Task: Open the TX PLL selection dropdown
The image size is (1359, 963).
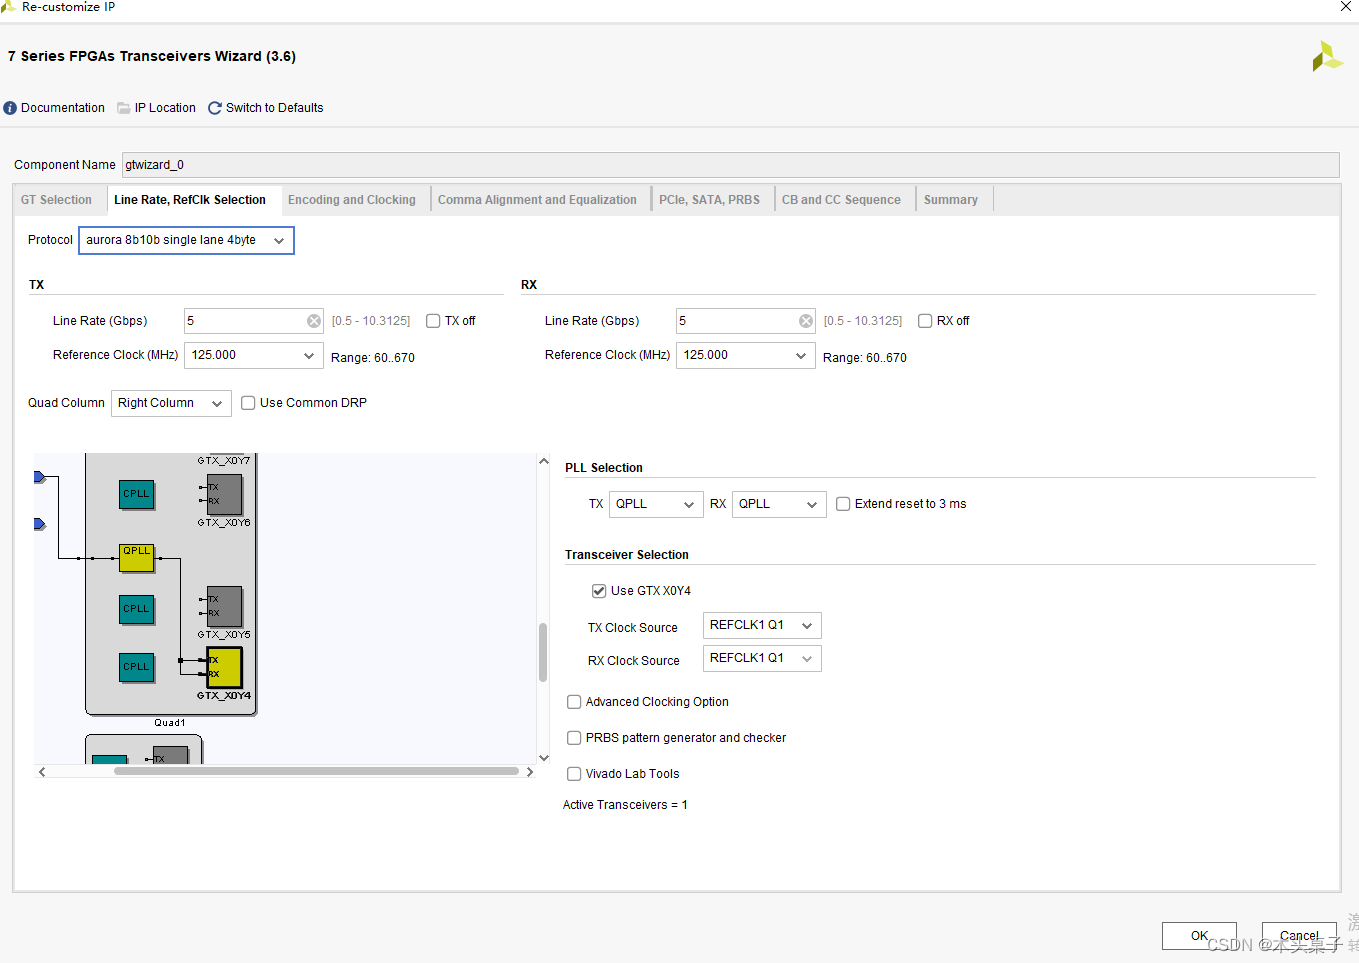Action: pyautogui.click(x=656, y=504)
